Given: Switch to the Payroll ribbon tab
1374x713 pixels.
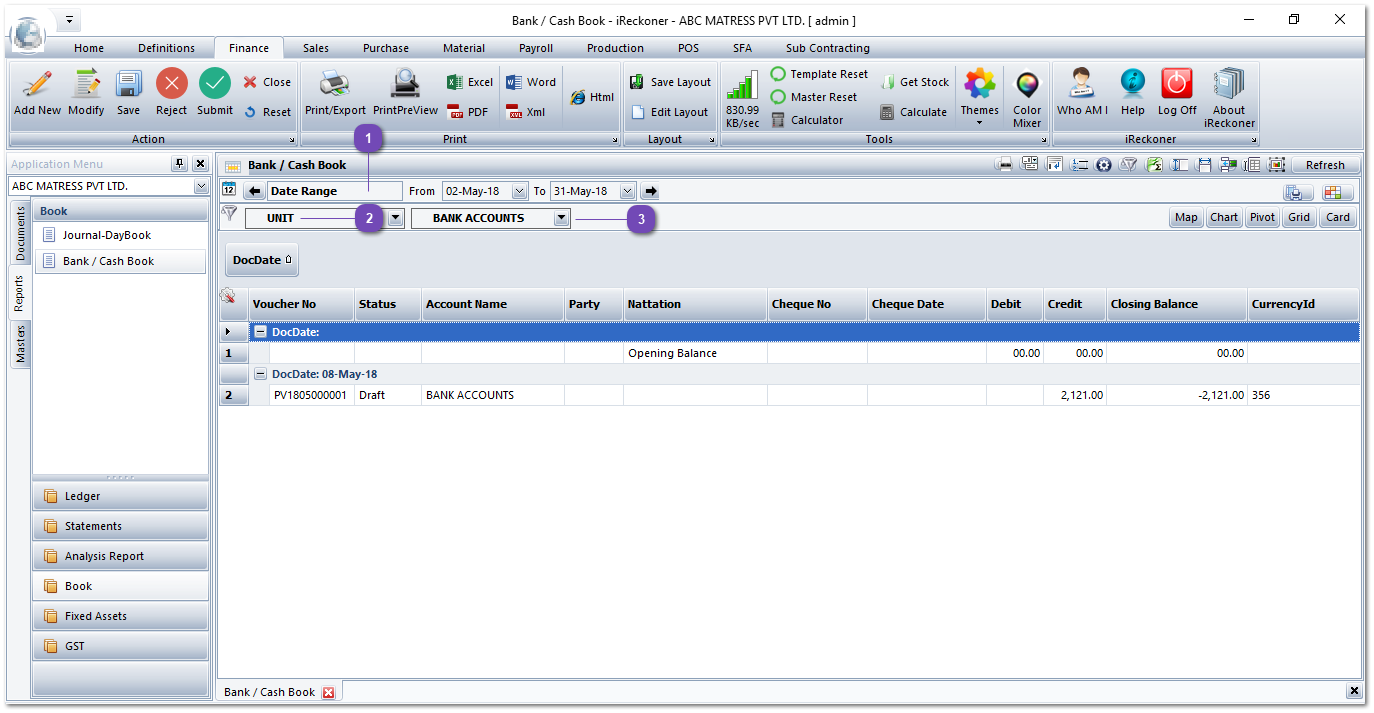Looking at the screenshot, I should 535,48.
